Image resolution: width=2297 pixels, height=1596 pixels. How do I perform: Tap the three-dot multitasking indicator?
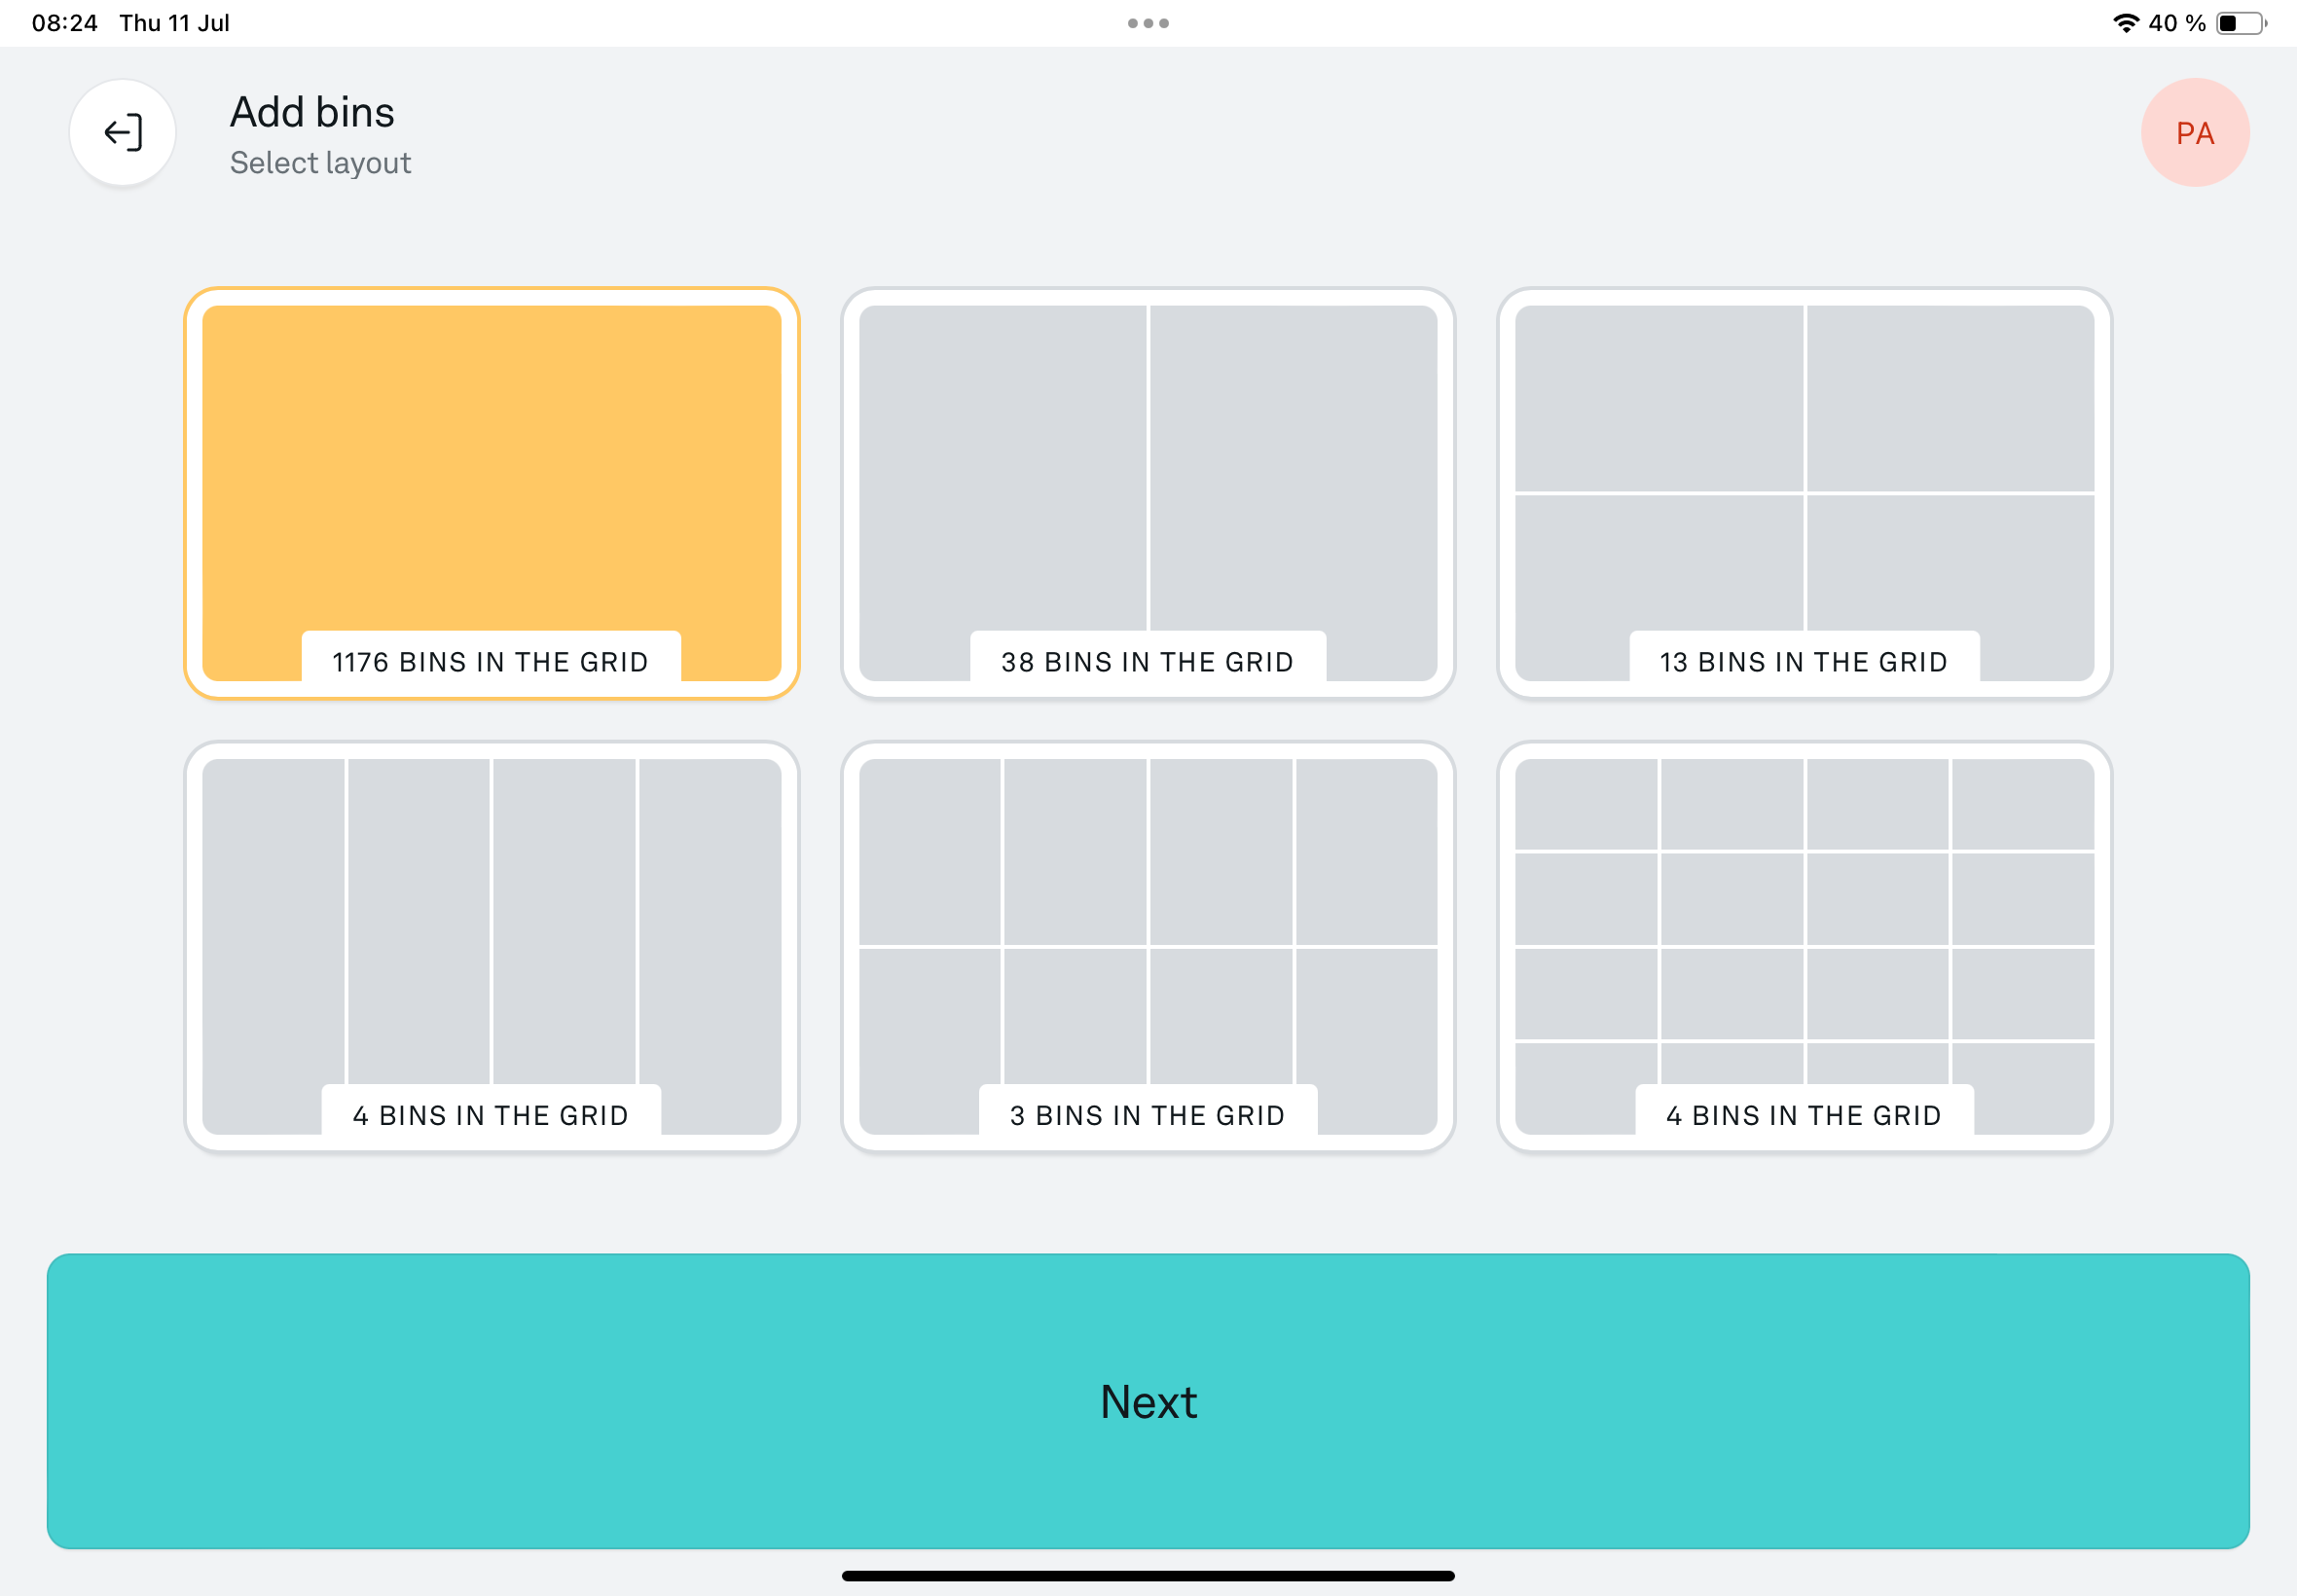point(1148,23)
